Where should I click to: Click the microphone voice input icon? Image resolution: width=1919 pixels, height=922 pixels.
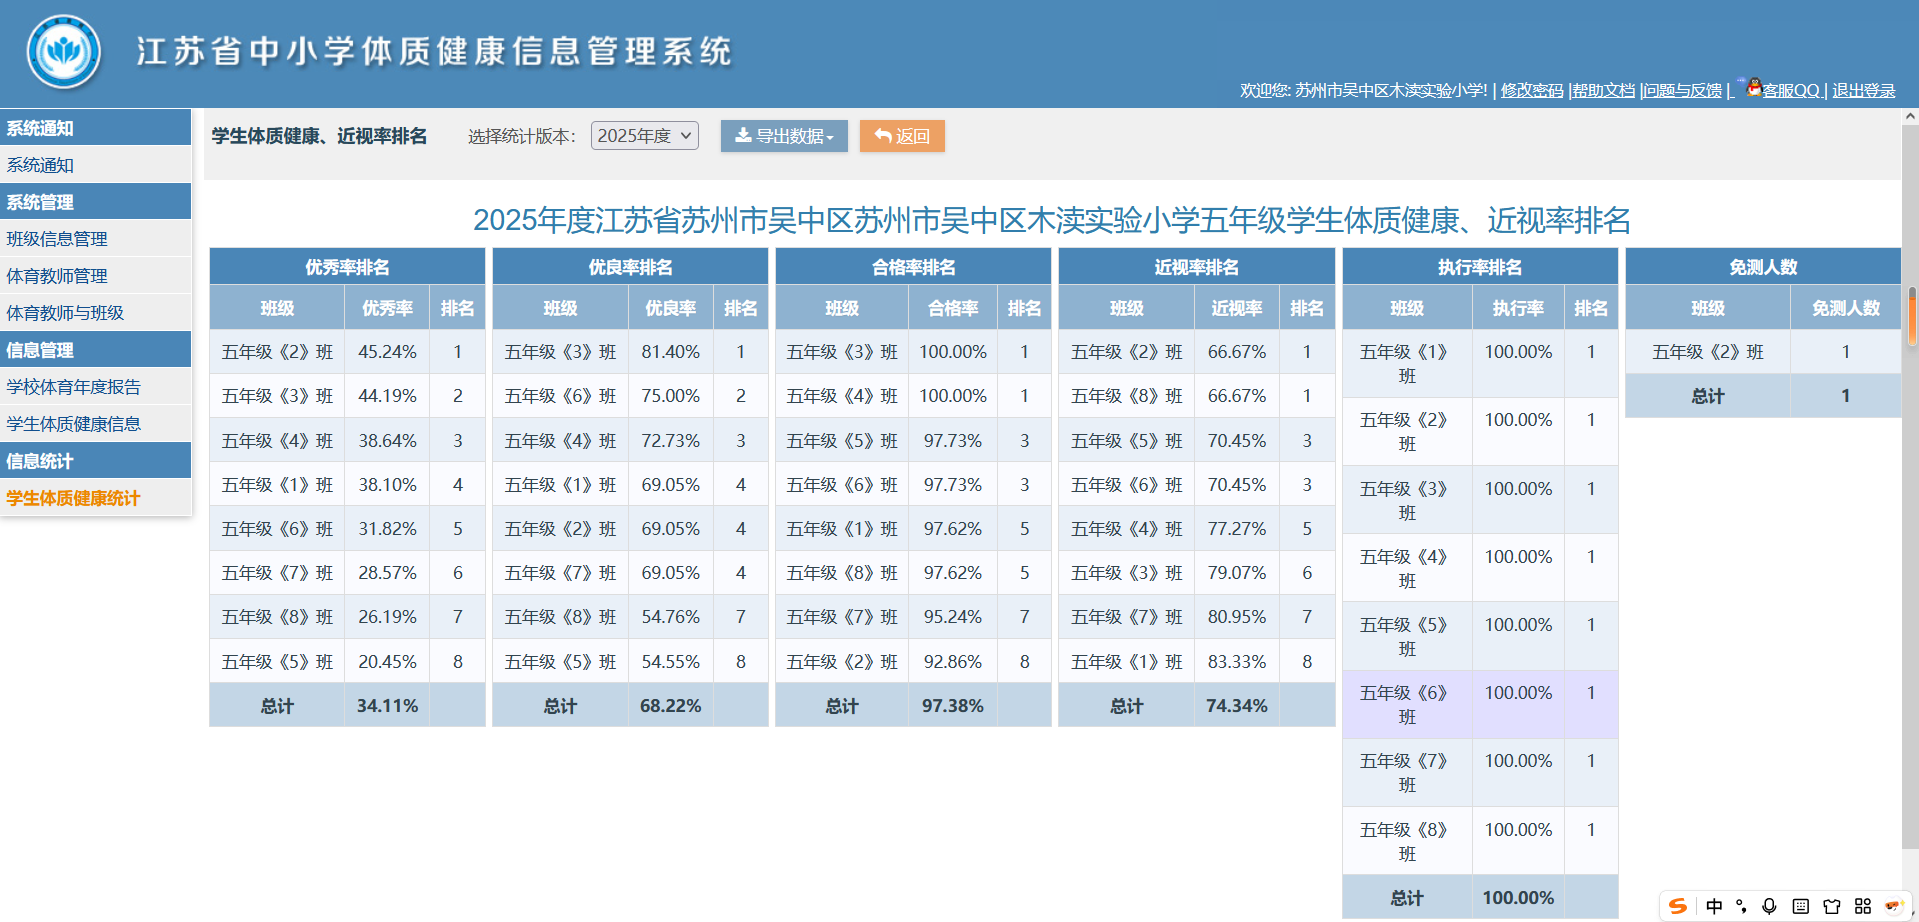click(1769, 906)
